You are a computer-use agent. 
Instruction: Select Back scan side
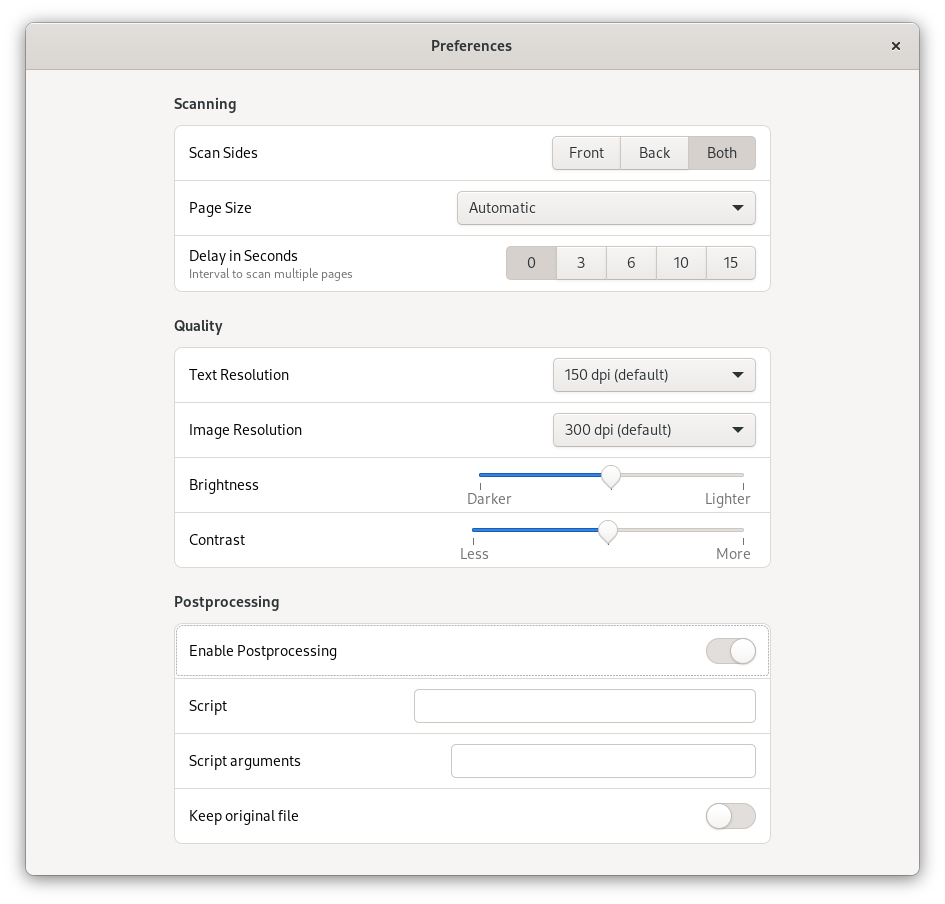click(655, 153)
